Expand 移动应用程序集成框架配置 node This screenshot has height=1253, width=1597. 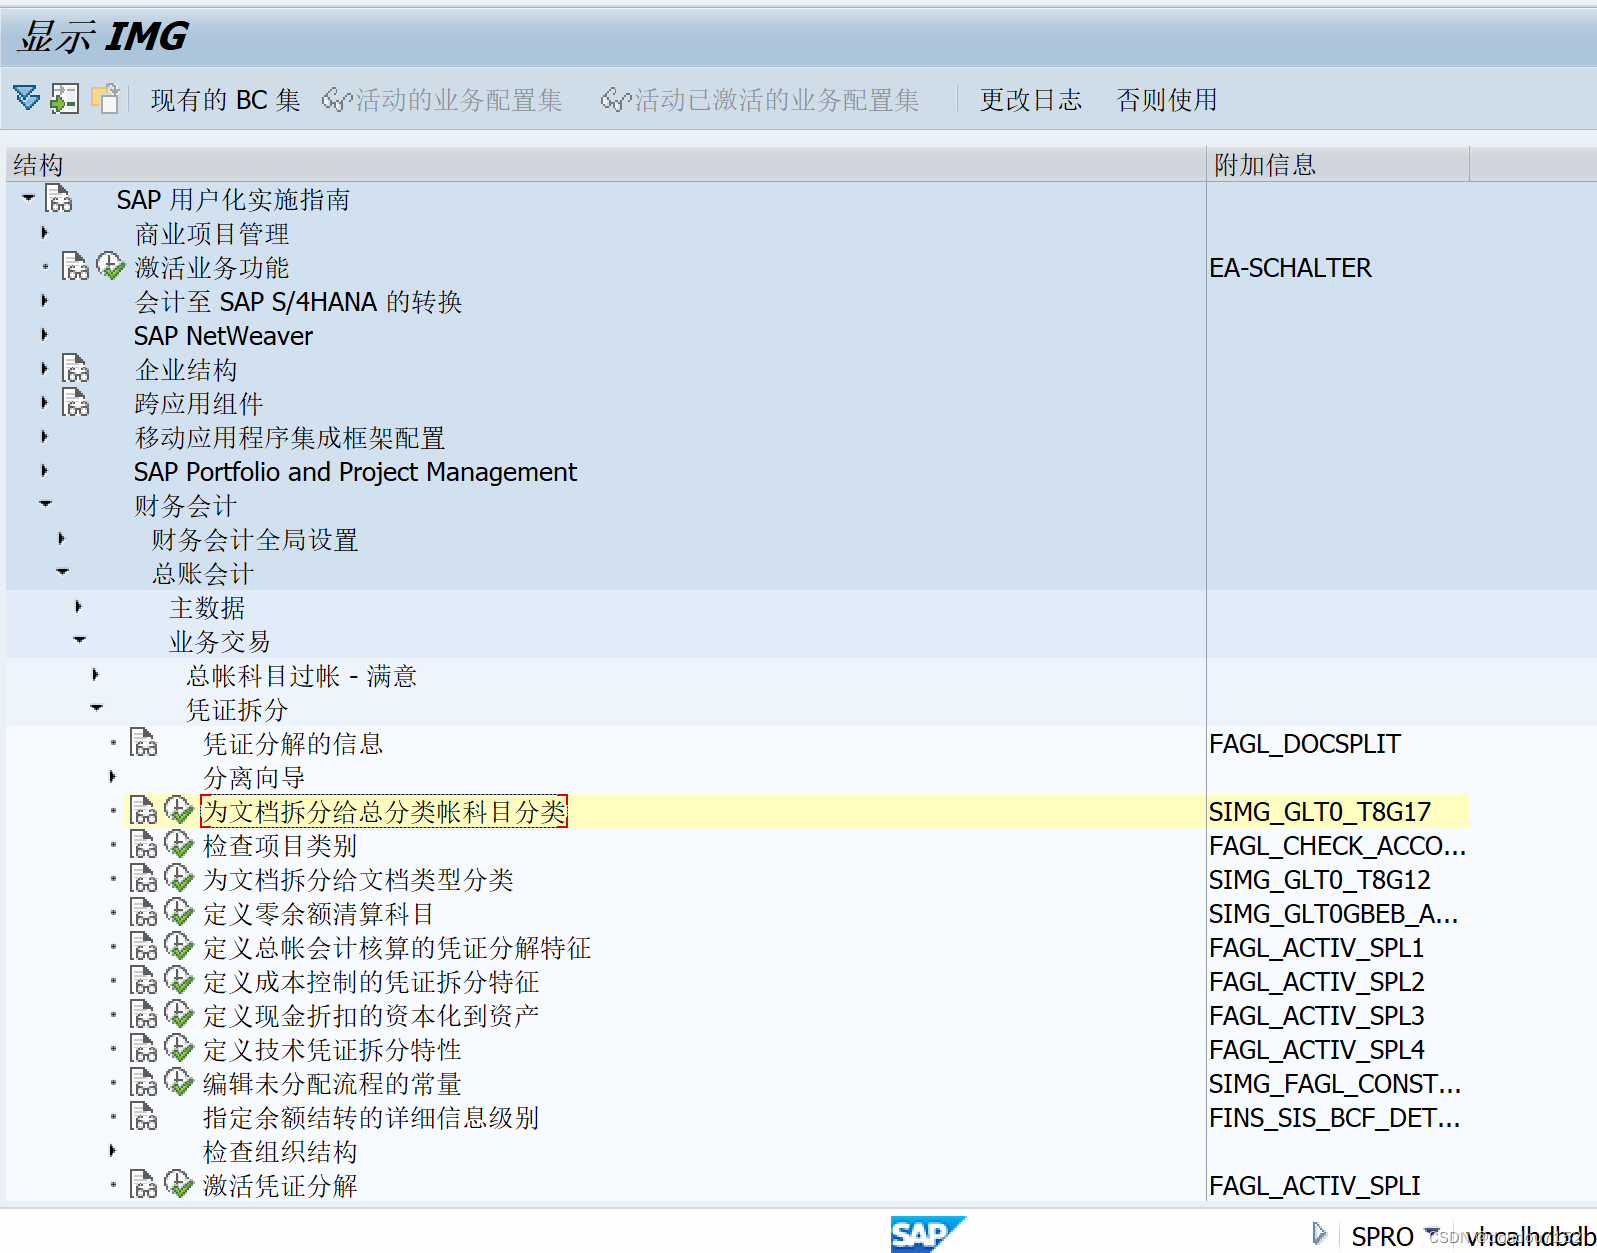[44, 437]
